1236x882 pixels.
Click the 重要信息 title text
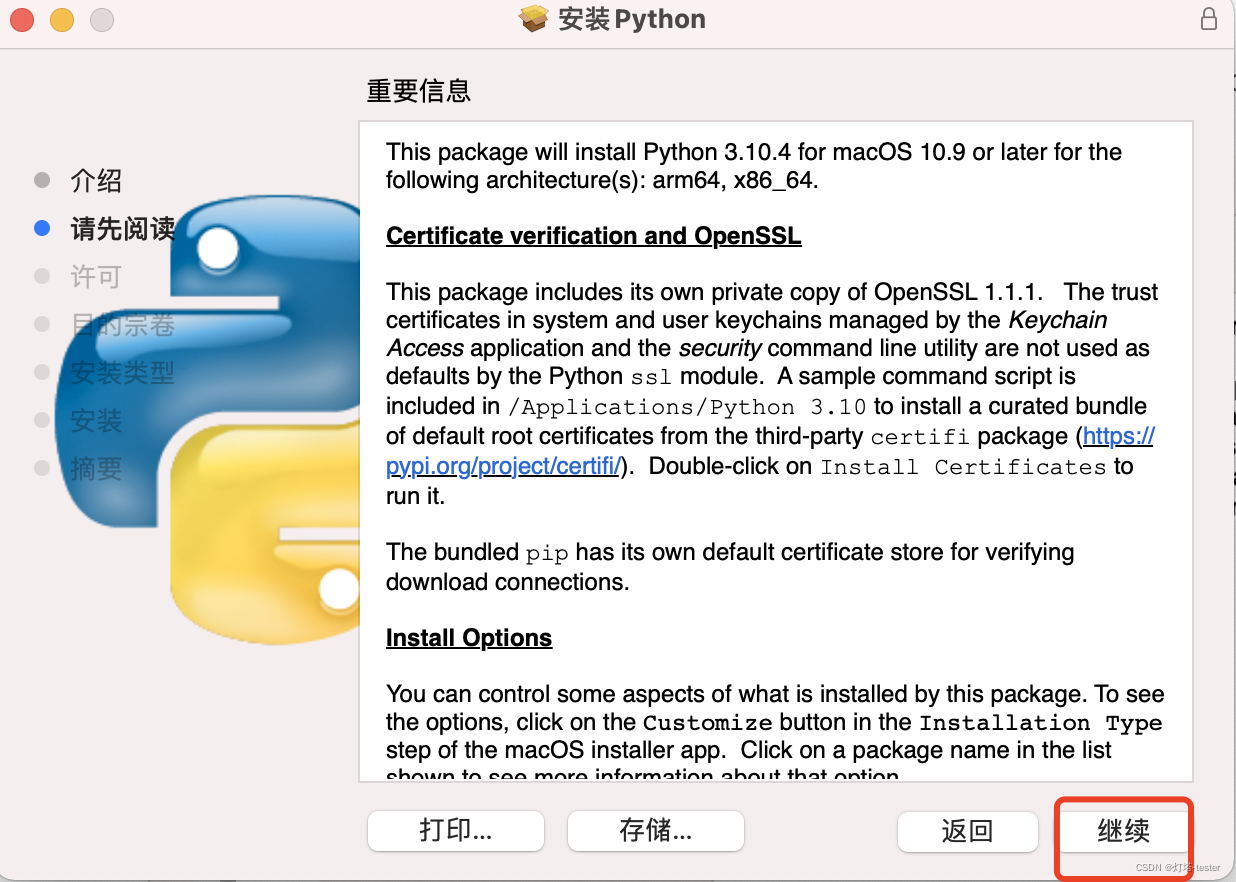tap(419, 91)
